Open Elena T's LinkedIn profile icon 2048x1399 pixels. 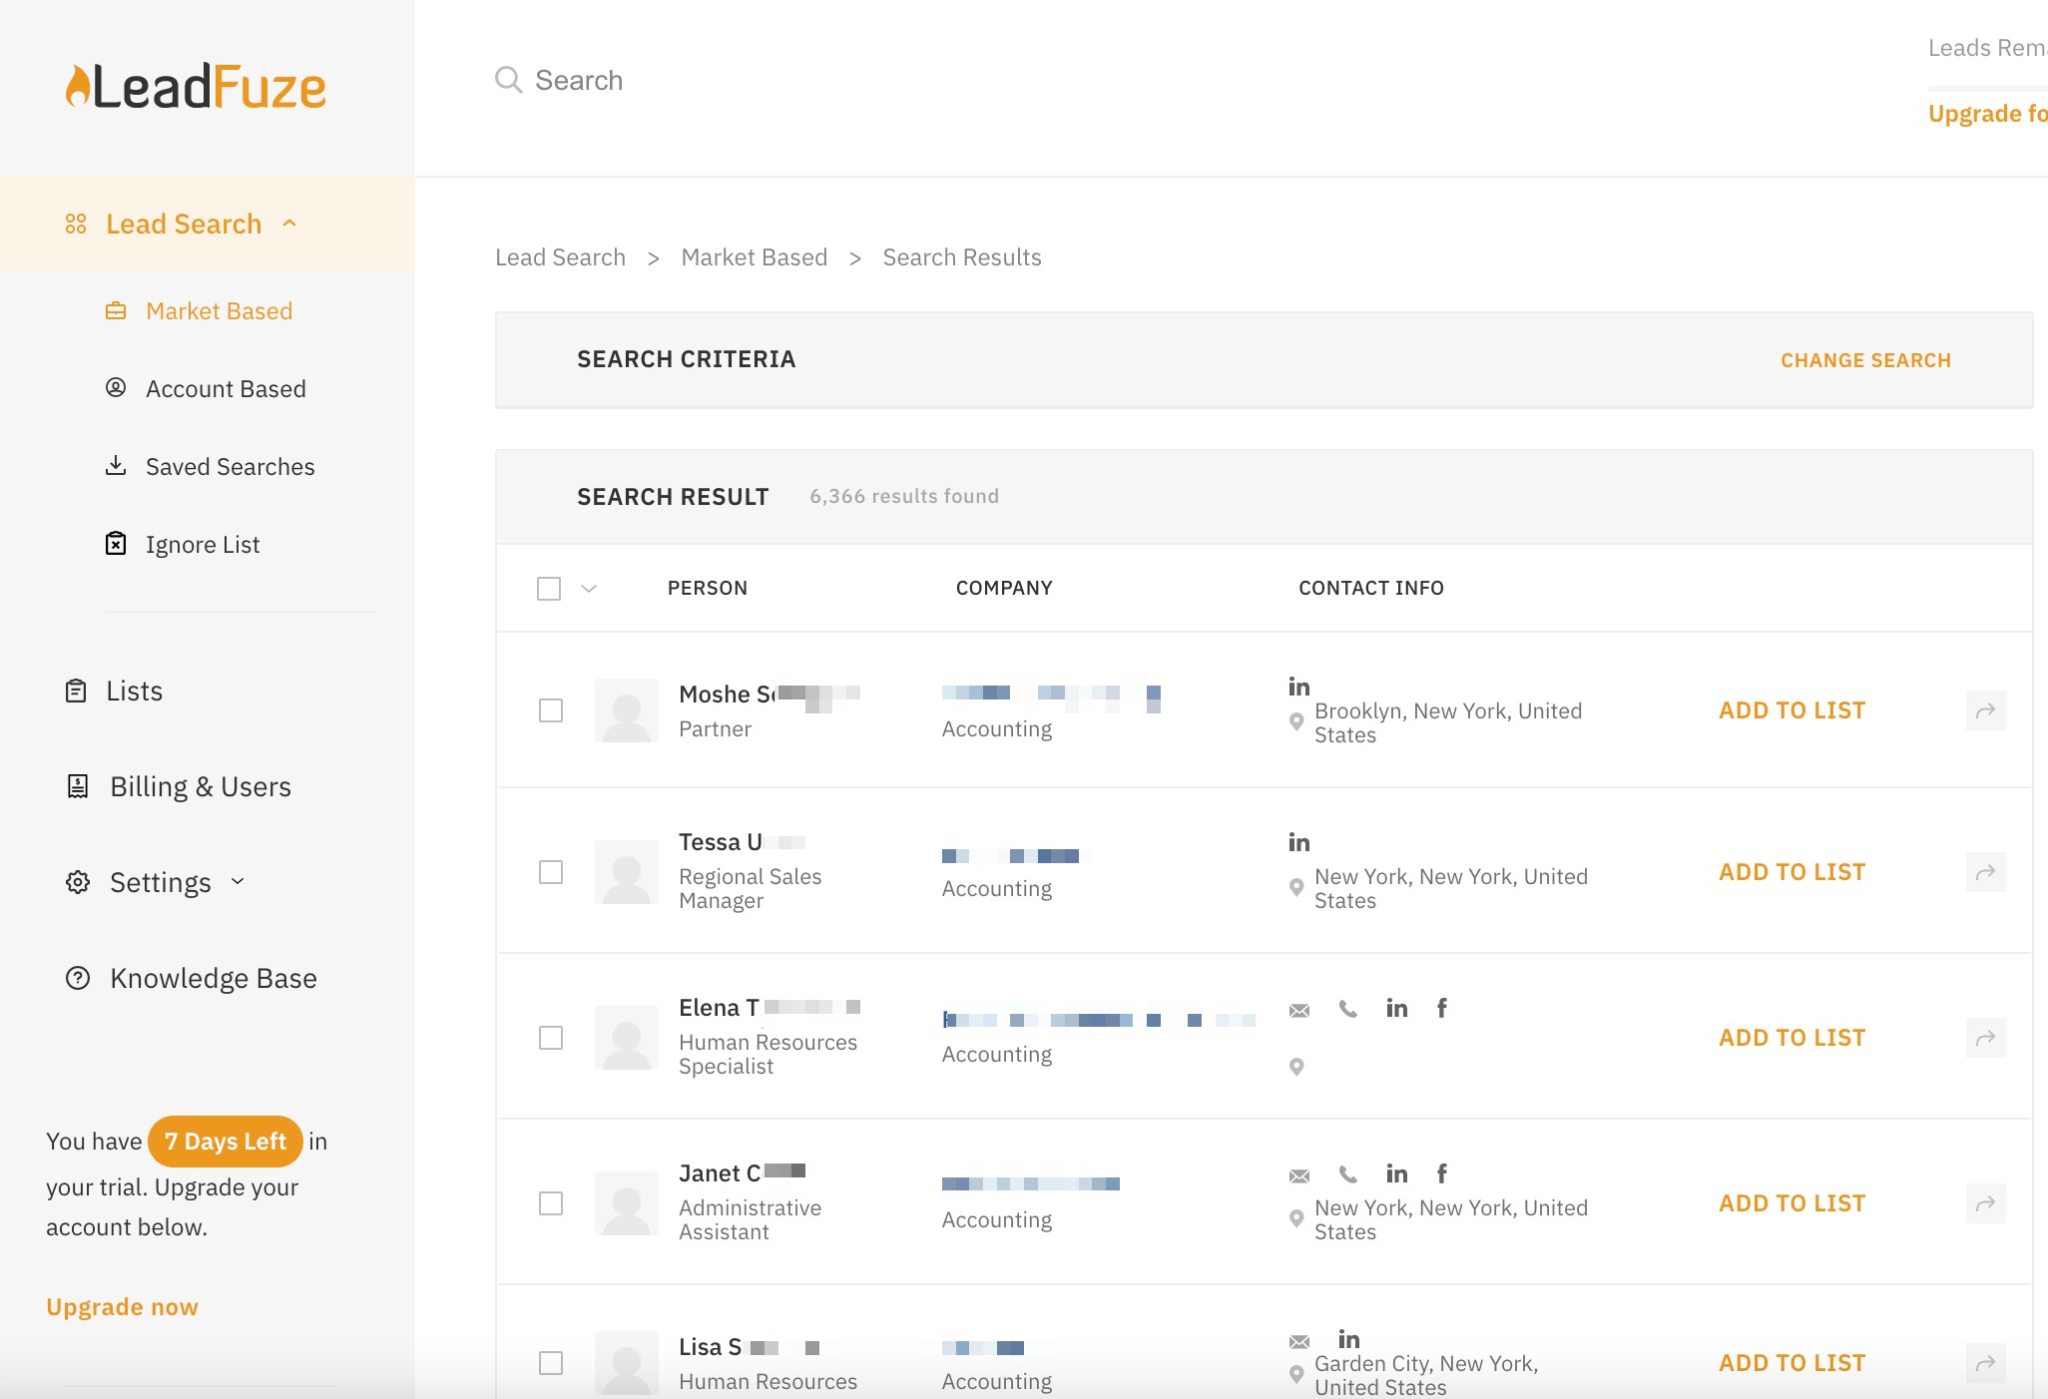click(x=1396, y=1008)
